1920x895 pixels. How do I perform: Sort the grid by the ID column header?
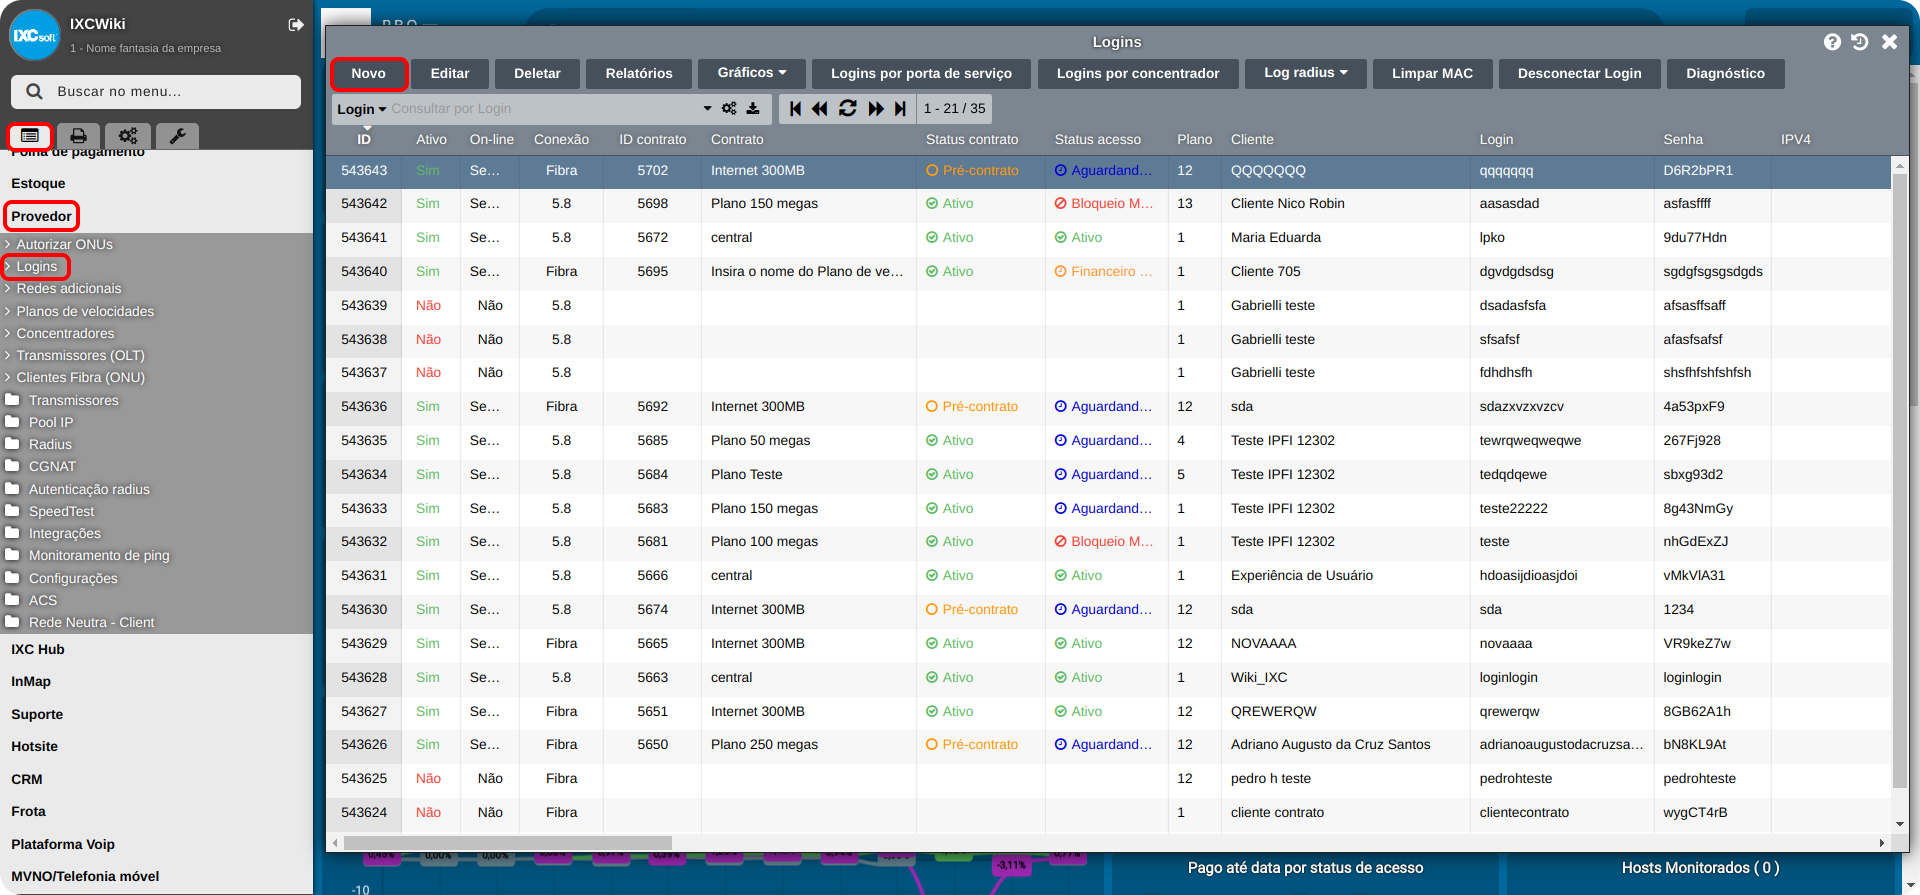coord(364,139)
